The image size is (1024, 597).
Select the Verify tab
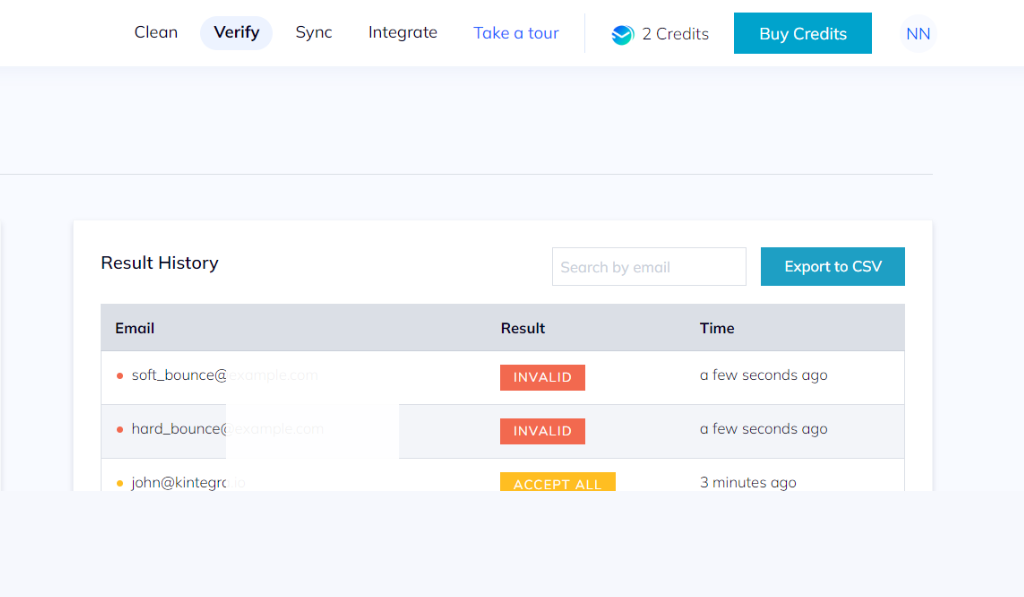click(236, 33)
